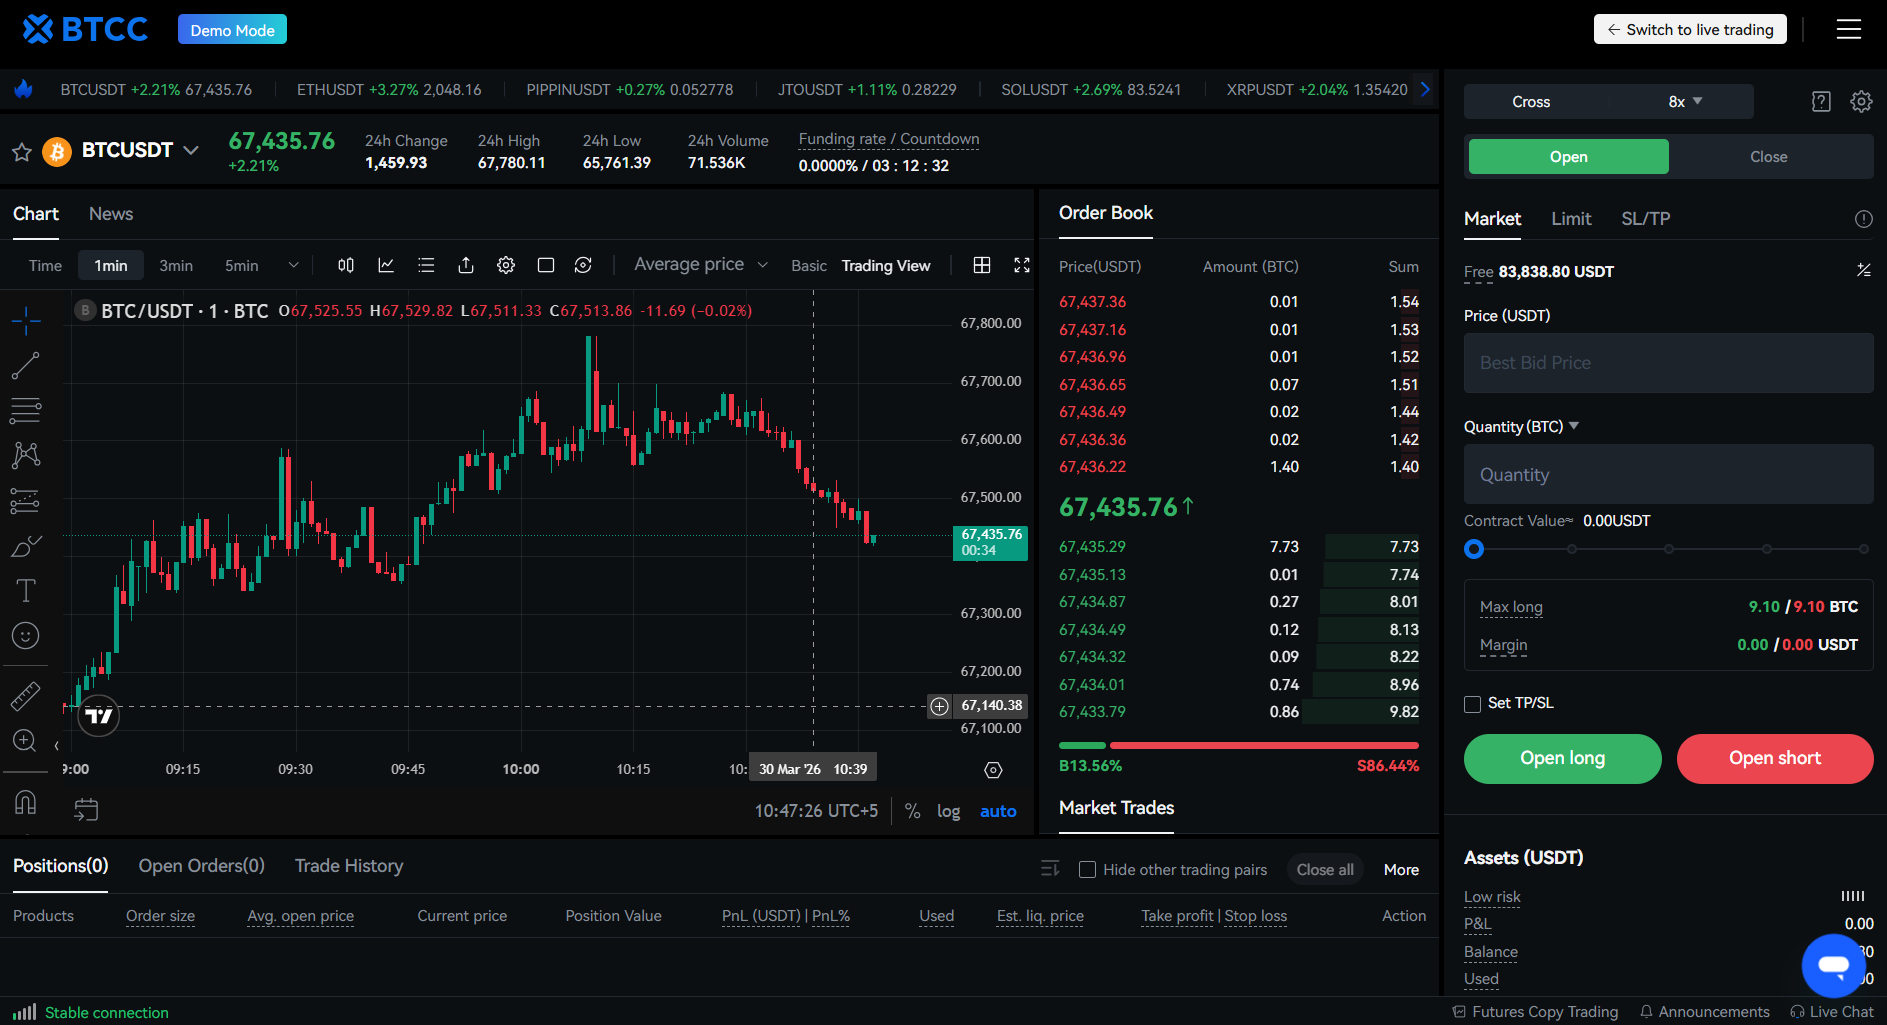Open the Announcements link
1887x1025 pixels.
click(x=1705, y=1012)
